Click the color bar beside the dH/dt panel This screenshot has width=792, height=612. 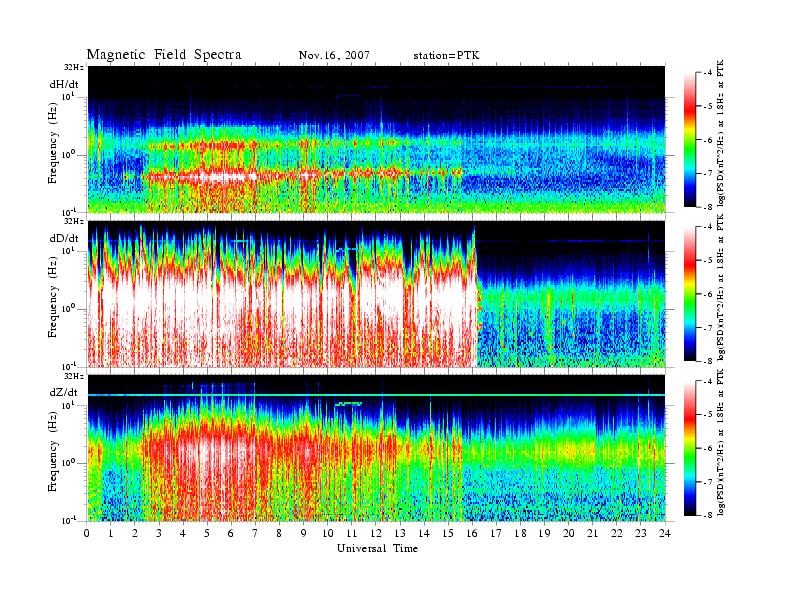tap(690, 140)
